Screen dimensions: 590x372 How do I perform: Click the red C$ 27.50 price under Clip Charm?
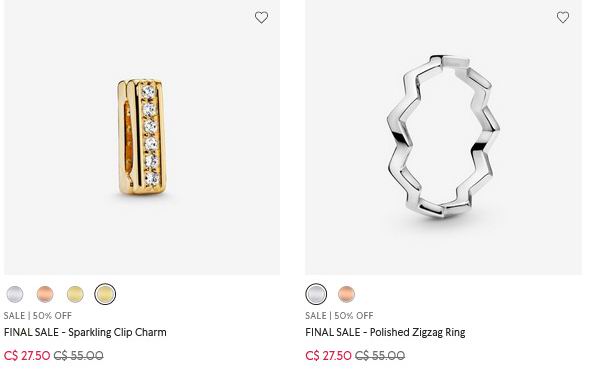point(27,355)
